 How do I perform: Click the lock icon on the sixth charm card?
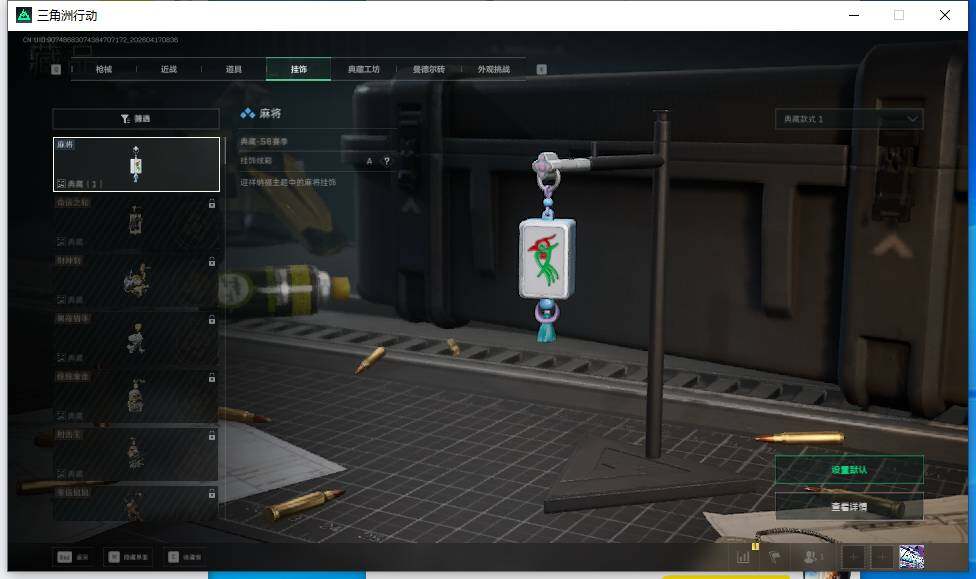212,435
